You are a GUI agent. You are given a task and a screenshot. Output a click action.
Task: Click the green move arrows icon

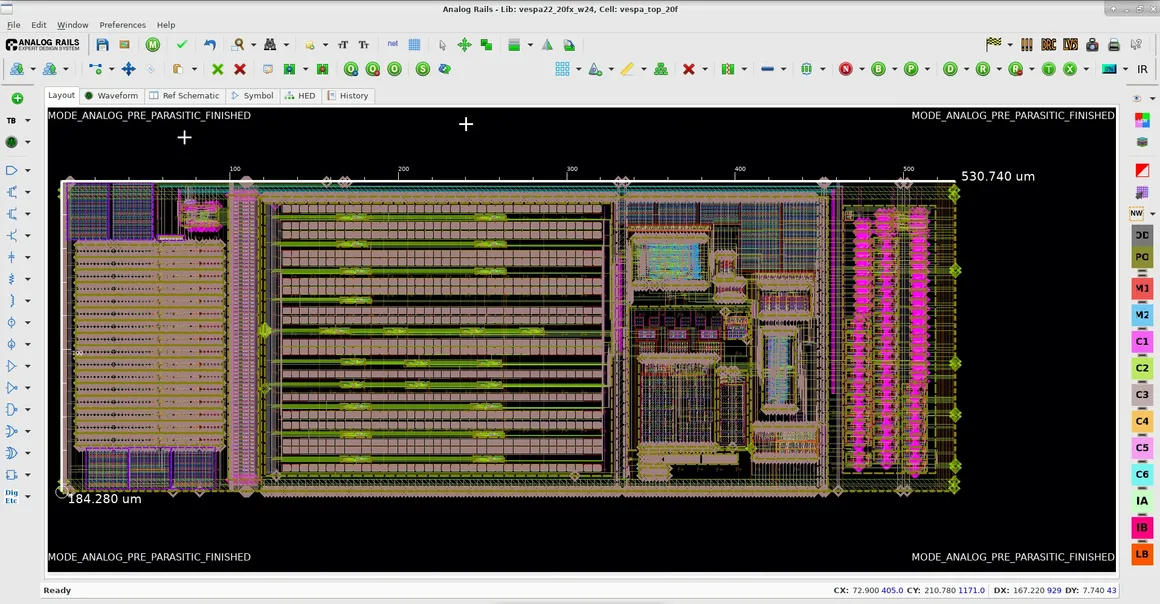tap(464, 45)
